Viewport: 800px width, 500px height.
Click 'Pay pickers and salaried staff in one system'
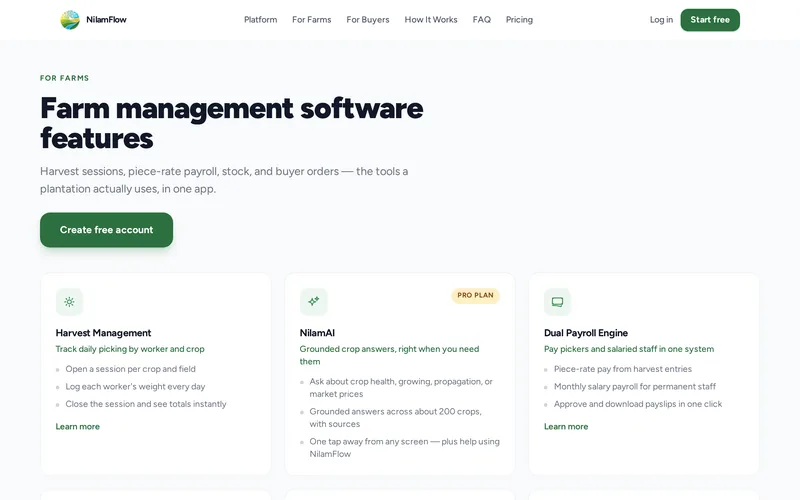coord(629,349)
